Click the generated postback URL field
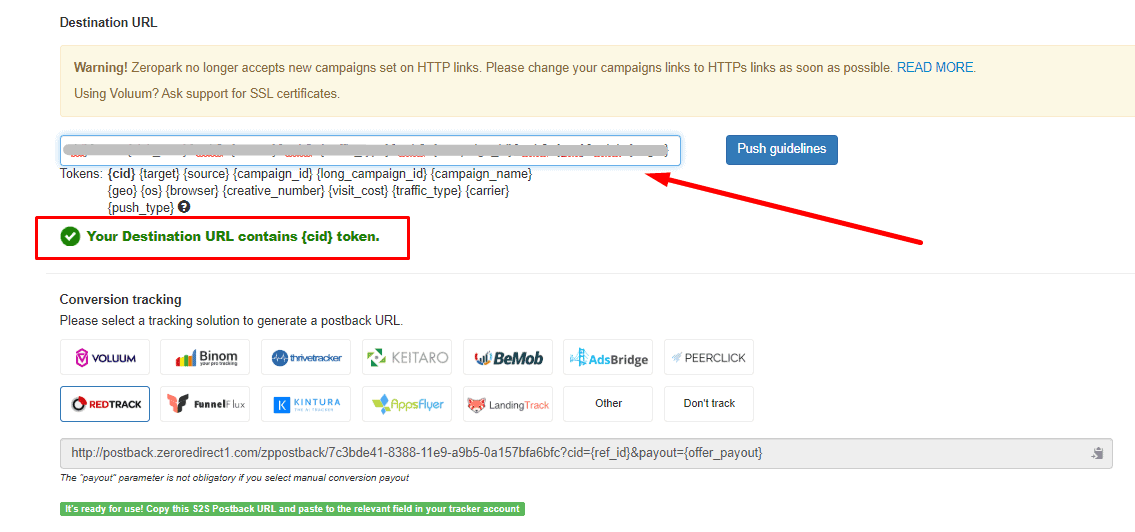Viewport: 1135px width, 532px height. pyautogui.click(x=570, y=453)
